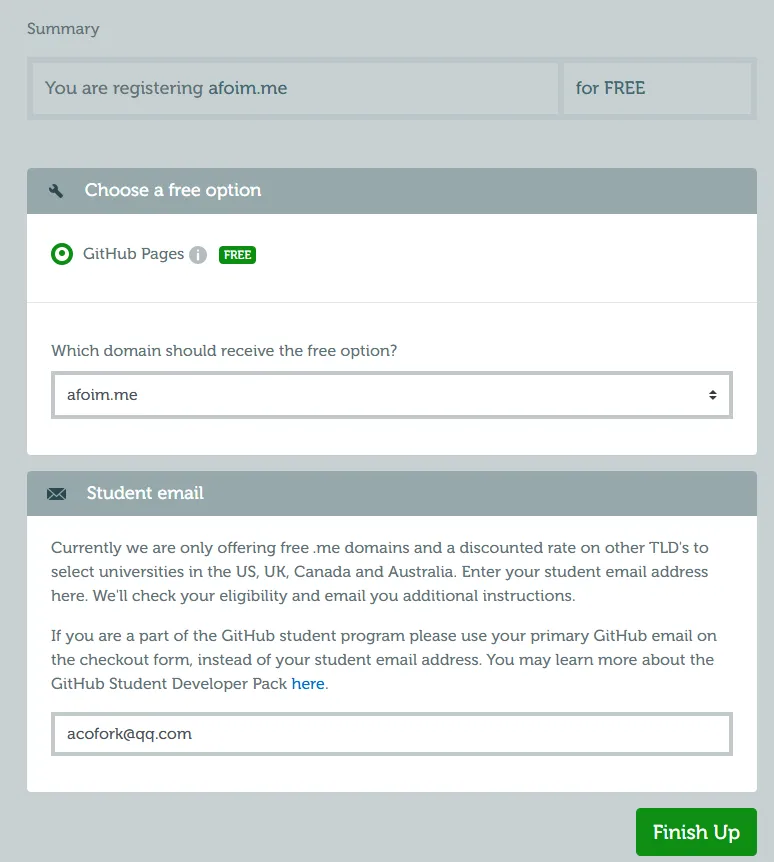Click the 'Which domain should receive' label
The image size is (774, 862).
224,351
